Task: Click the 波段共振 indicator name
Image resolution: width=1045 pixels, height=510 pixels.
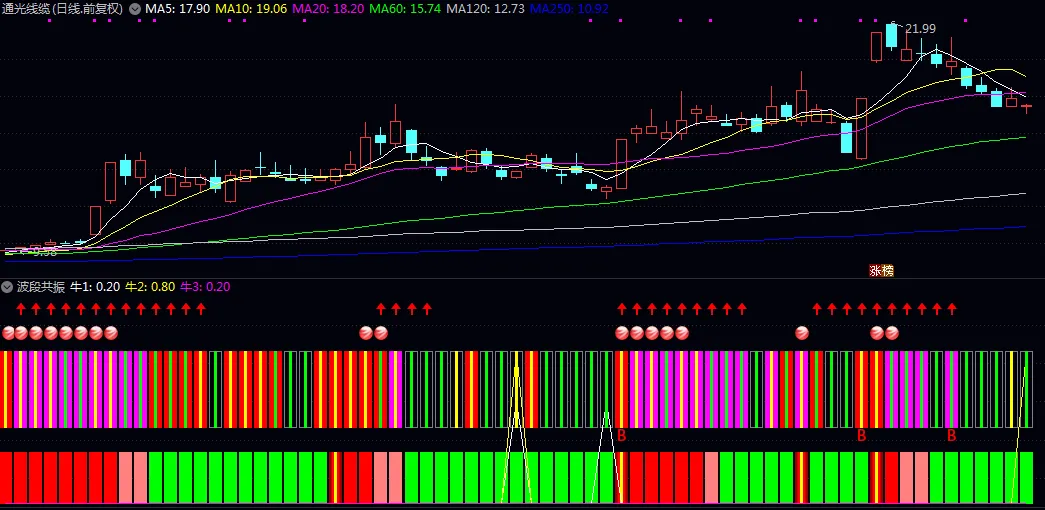Action: tap(41, 287)
